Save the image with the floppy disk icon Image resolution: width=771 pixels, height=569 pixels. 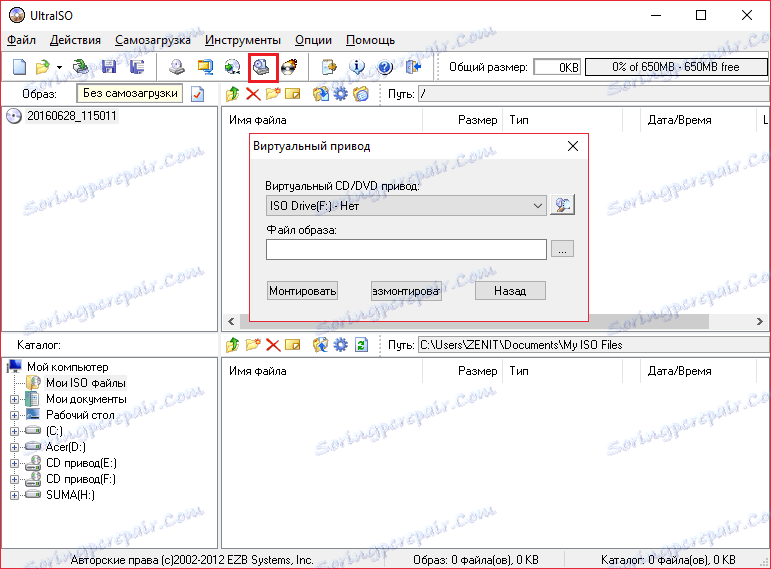(x=109, y=67)
